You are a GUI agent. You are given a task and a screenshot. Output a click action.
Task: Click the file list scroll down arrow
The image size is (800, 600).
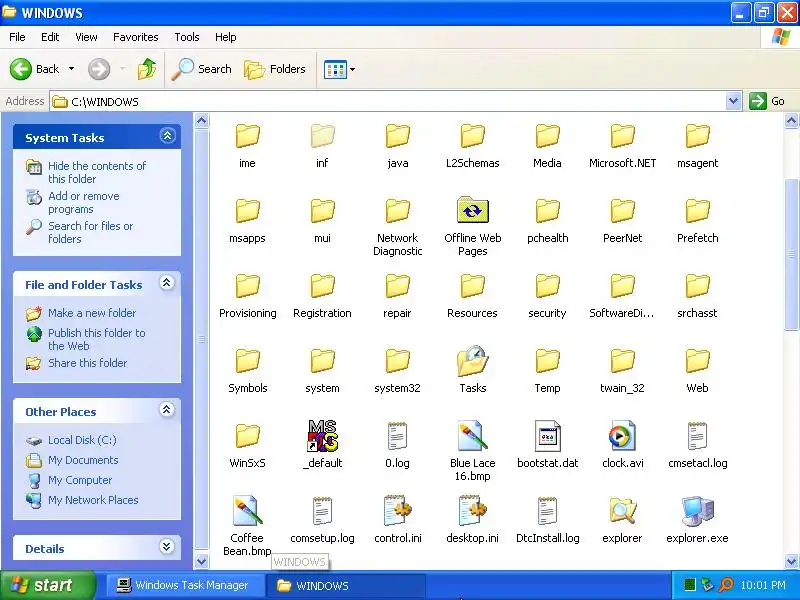(791, 561)
